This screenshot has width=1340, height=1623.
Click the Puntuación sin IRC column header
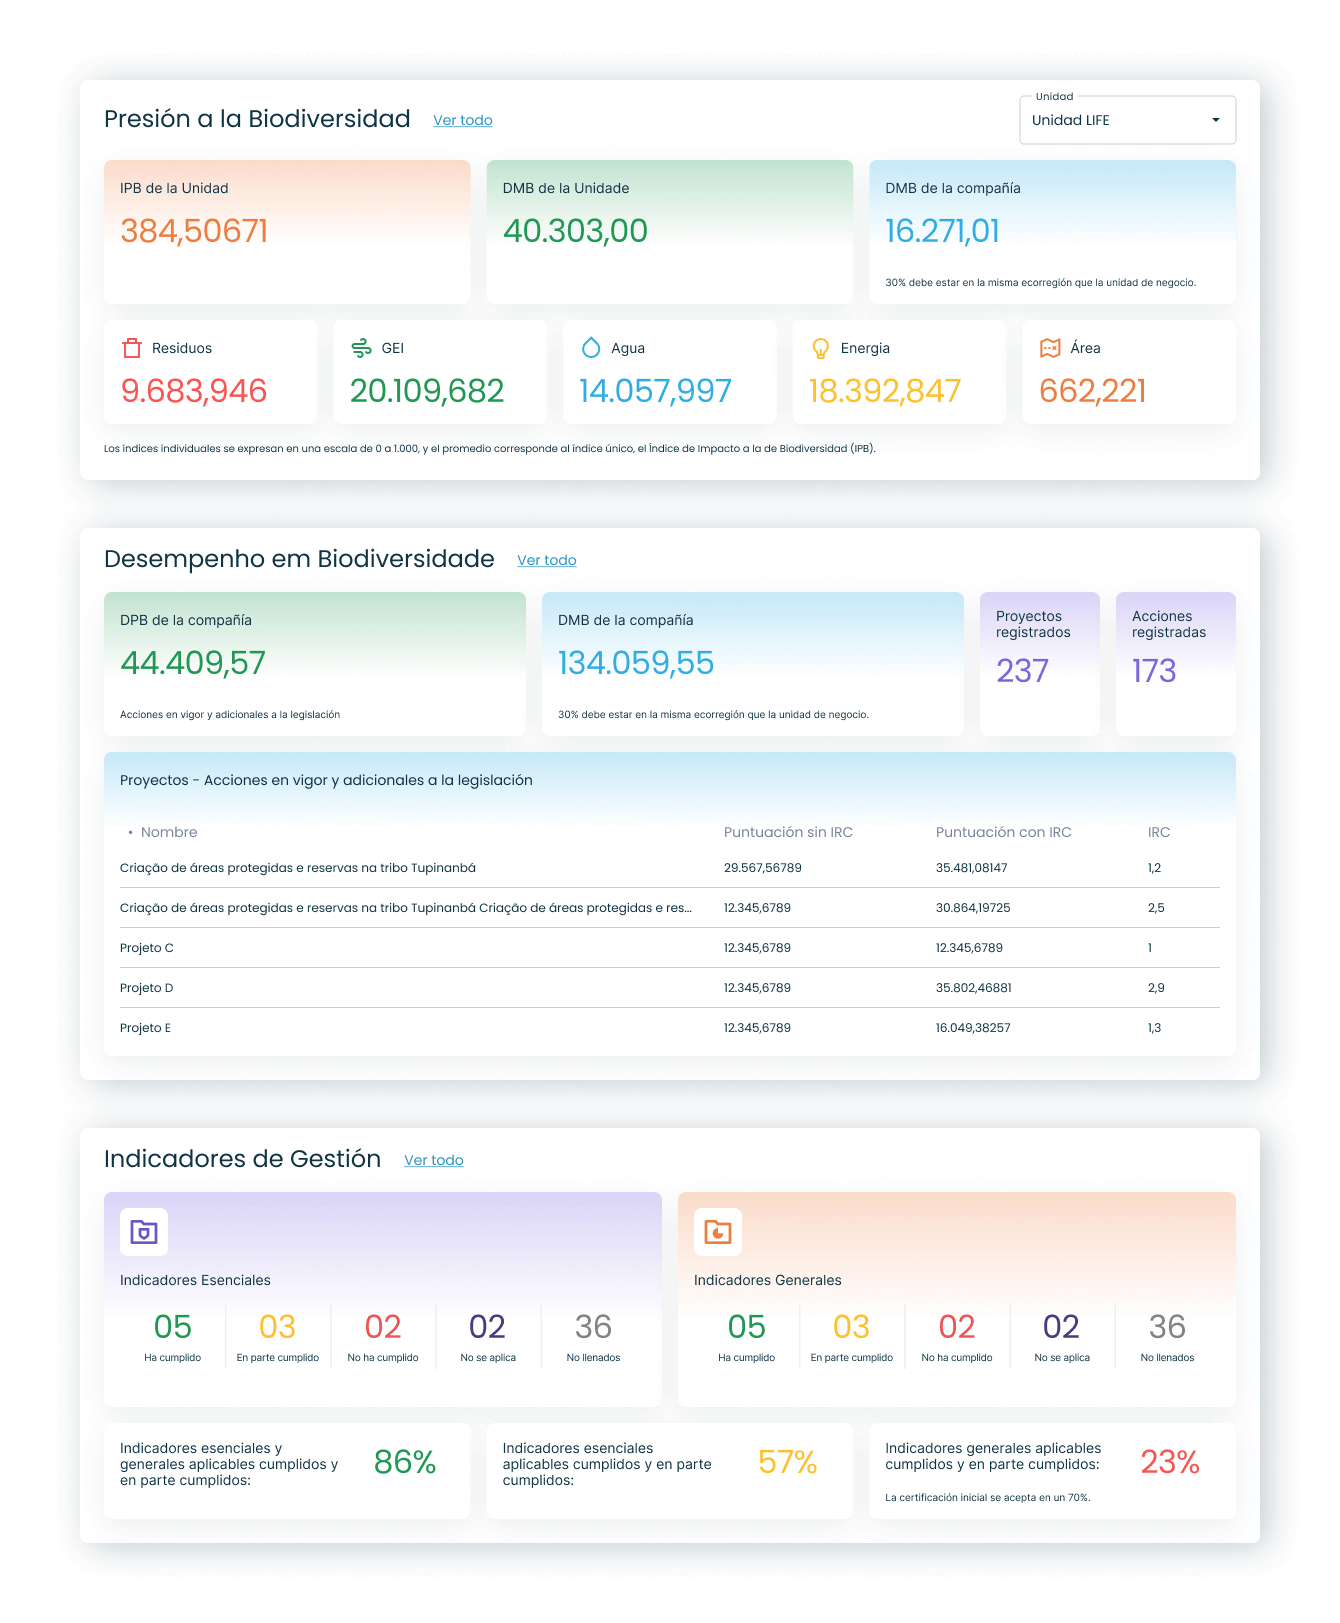(788, 832)
